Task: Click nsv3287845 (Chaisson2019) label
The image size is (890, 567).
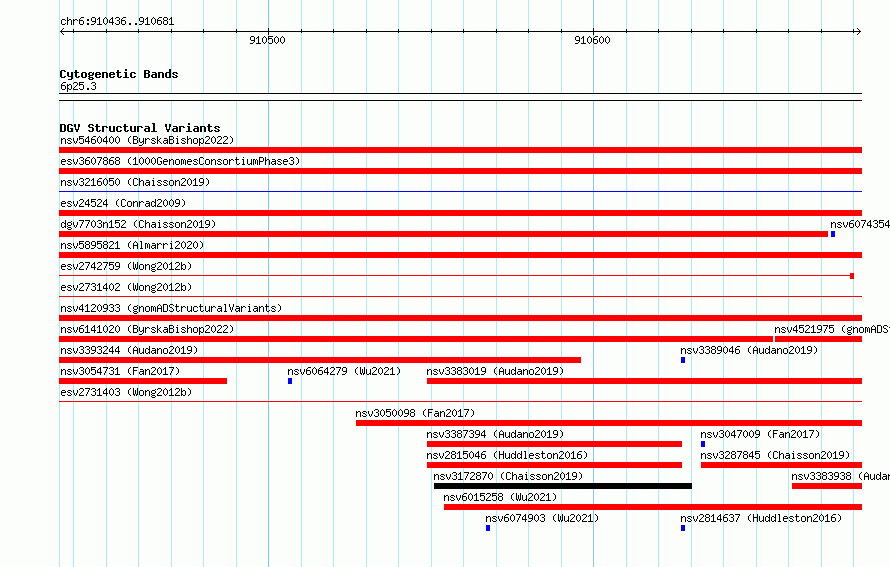Action: (x=775, y=455)
